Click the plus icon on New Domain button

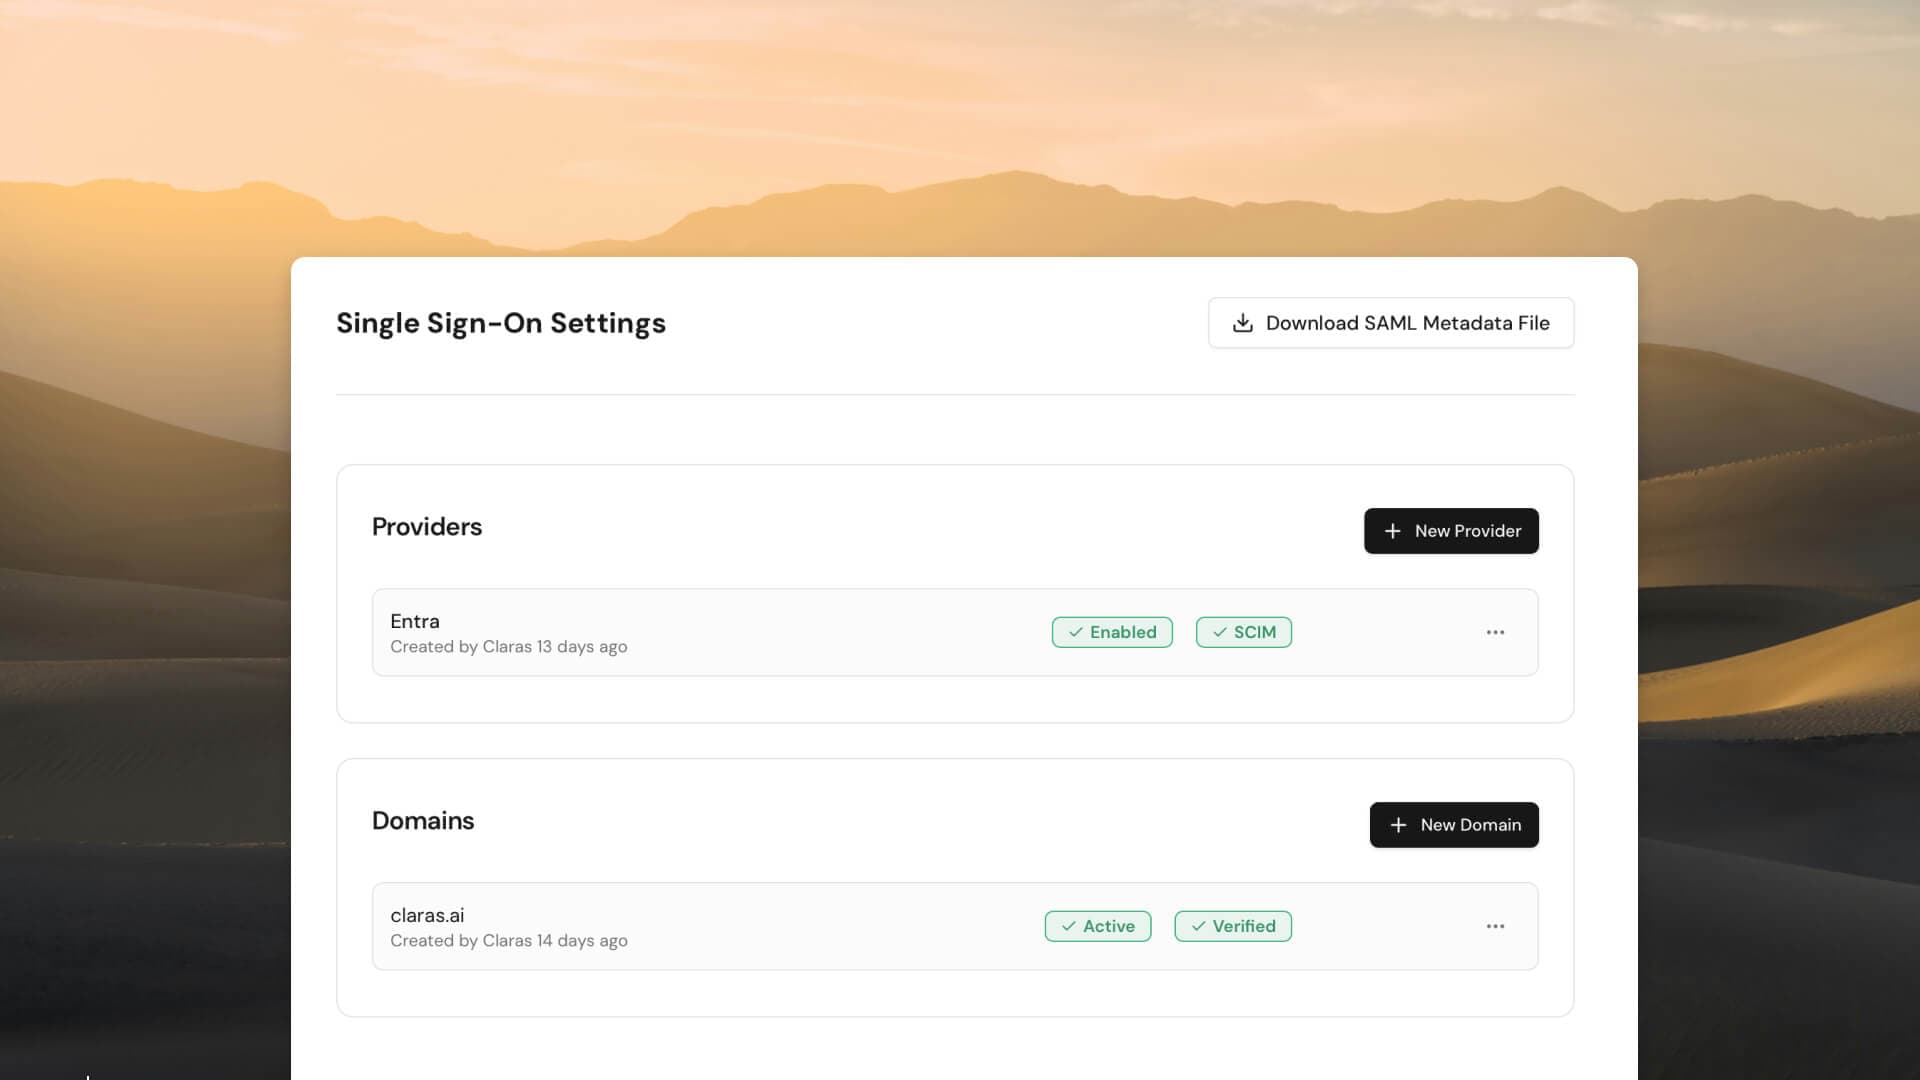click(1398, 825)
